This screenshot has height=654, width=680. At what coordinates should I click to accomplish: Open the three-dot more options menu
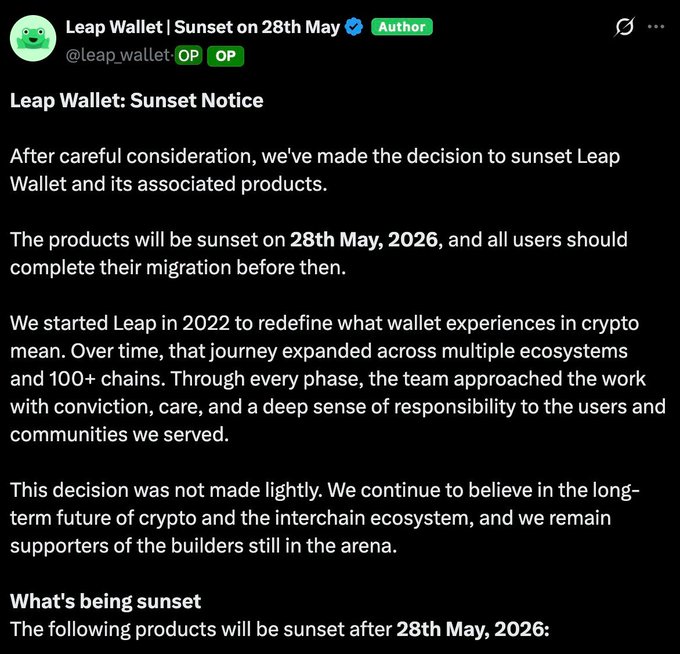pyautogui.click(x=656, y=27)
